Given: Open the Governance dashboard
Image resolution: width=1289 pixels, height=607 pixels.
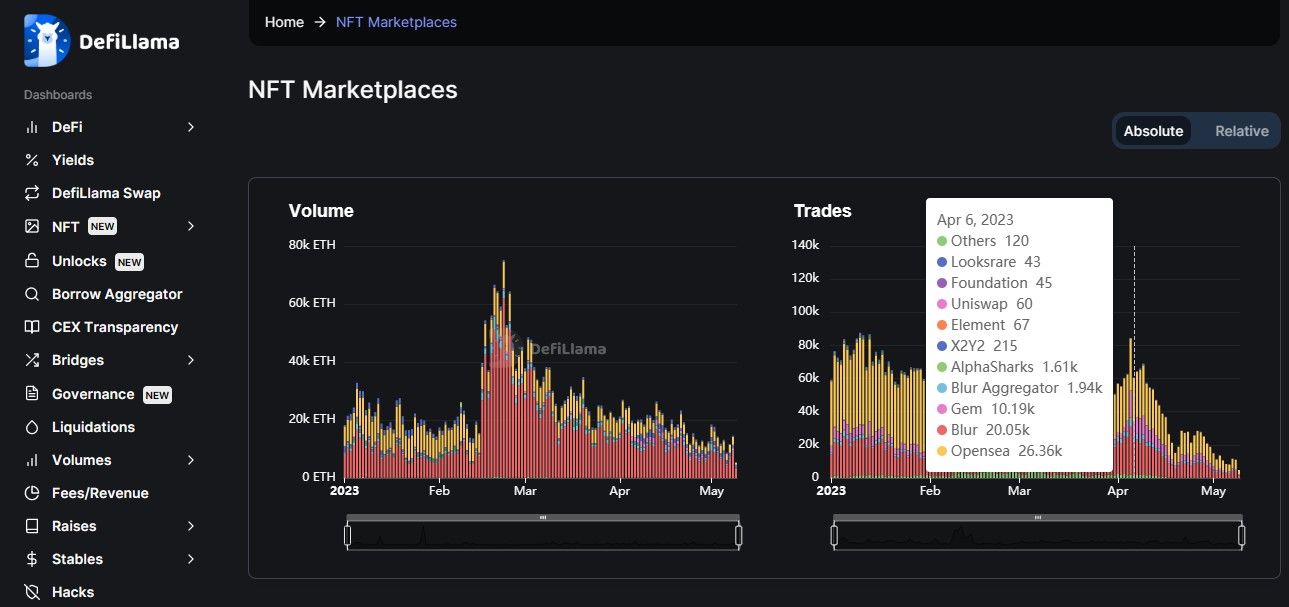Looking at the screenshot, I should click(x=93, y=394).
